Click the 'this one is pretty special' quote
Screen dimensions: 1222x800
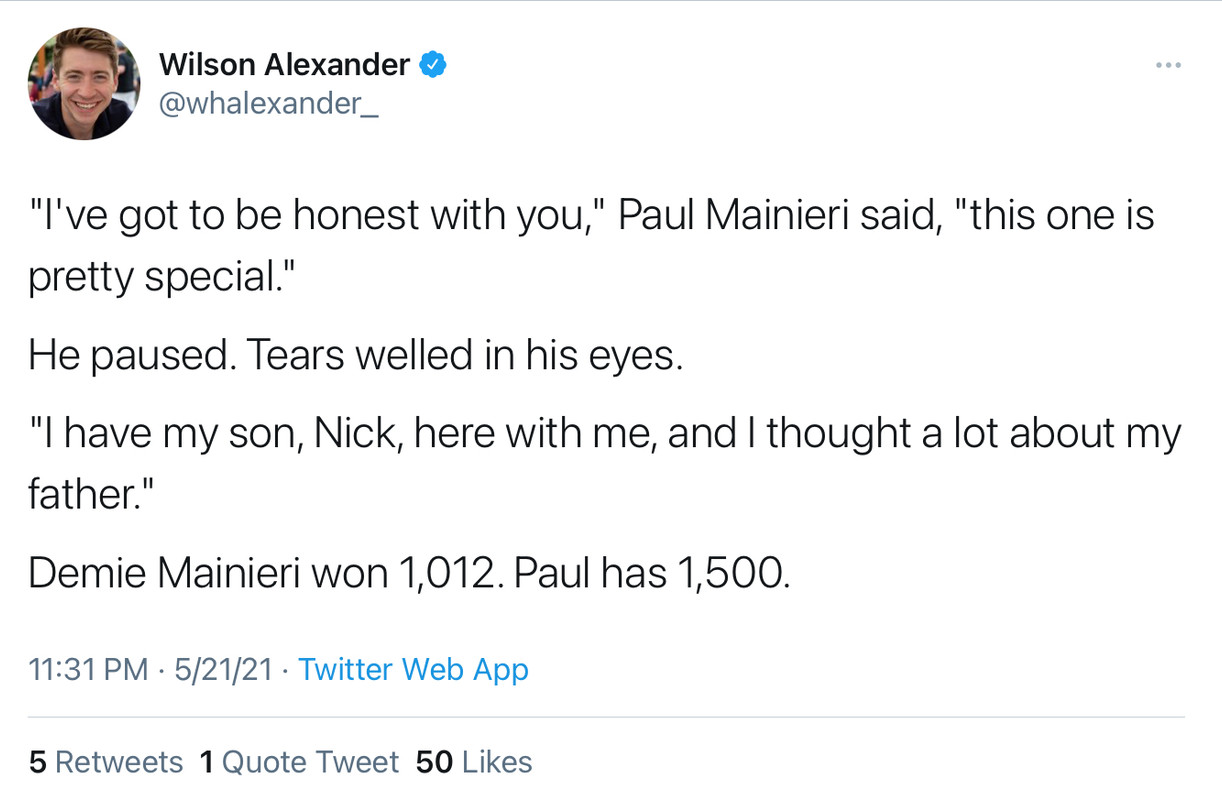pos(591,246)
